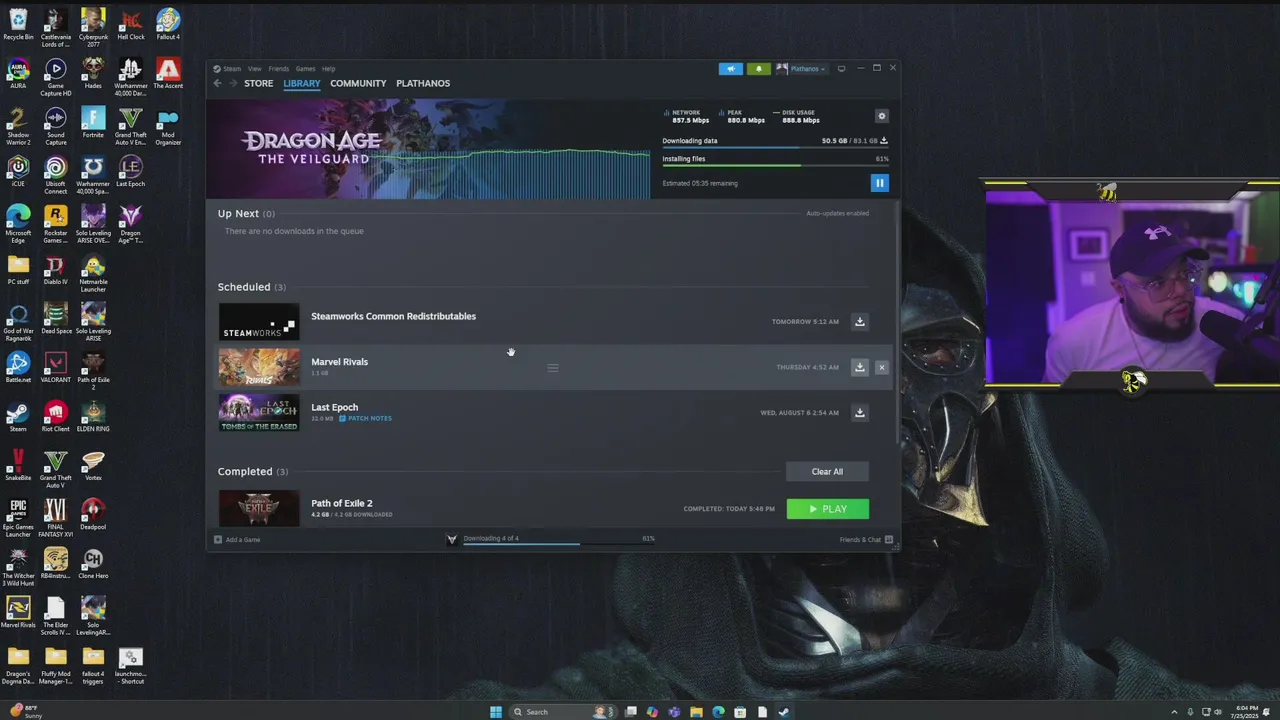Click the Last Epoch thumbnail in downloads

(259, 412)
